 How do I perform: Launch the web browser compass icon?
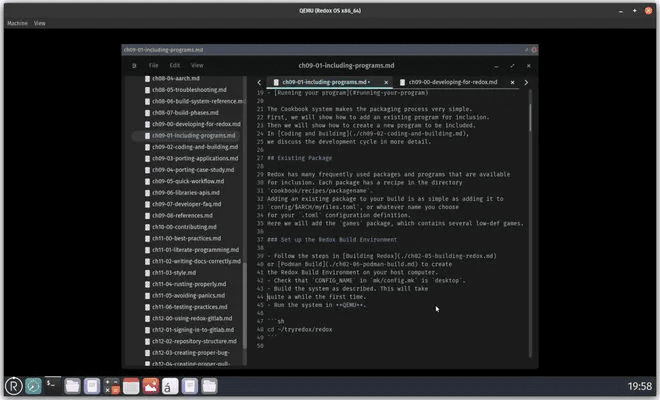point(33,385)
